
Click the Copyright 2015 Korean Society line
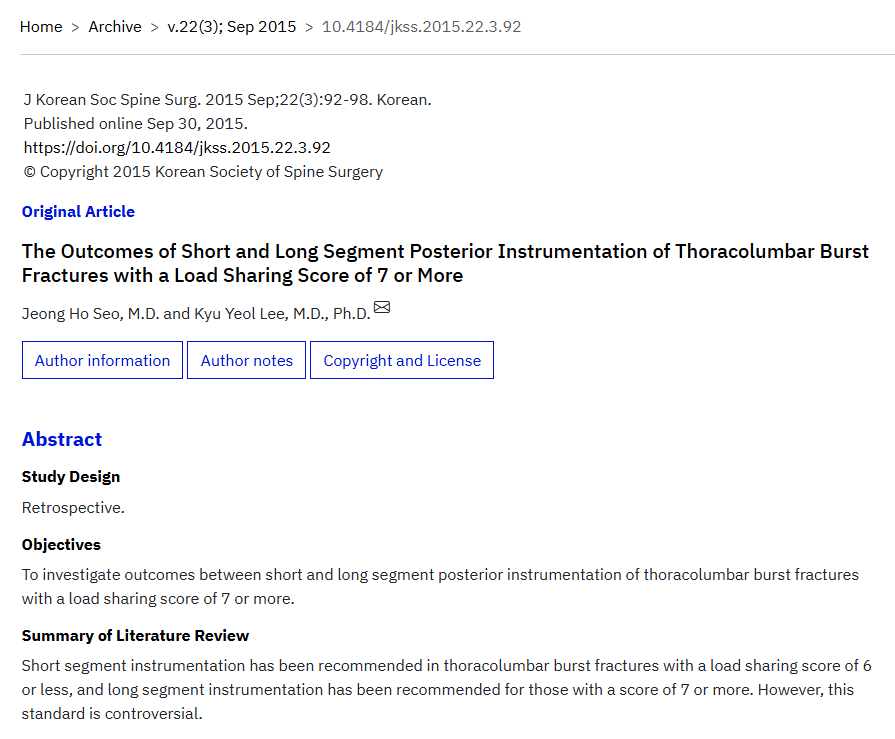pyautogui.click(x=203, y=172)
